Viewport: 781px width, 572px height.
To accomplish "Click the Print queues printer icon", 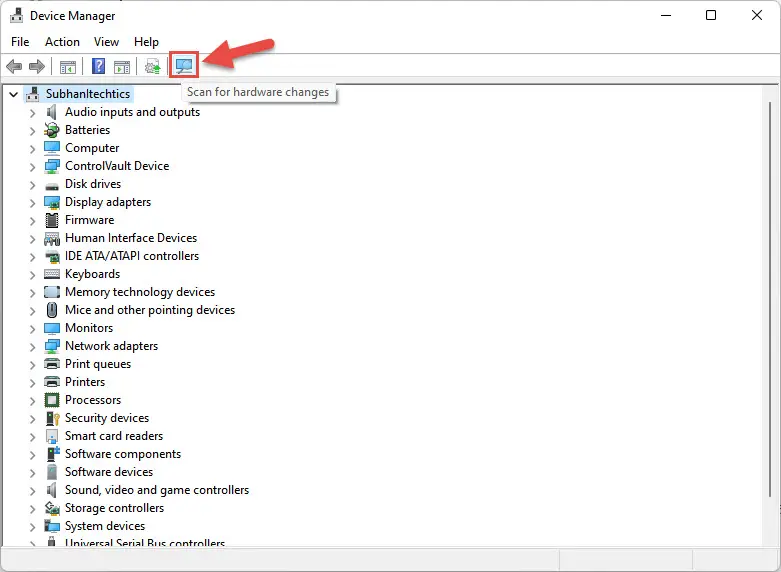I will pos(52,364).
